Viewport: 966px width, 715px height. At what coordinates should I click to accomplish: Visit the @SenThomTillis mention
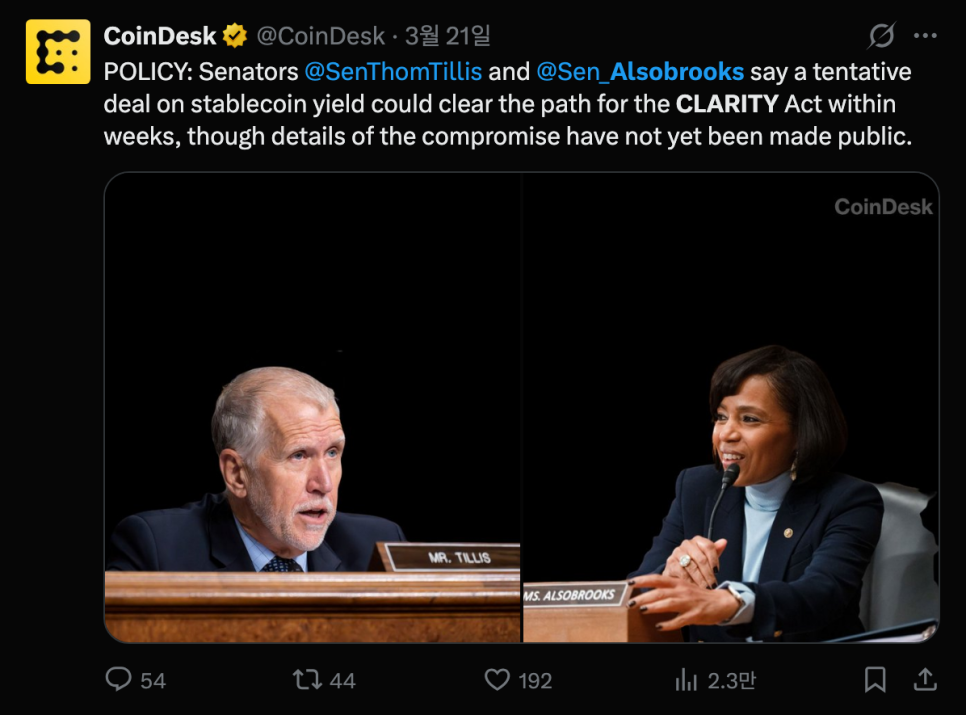tap(393, 72)
